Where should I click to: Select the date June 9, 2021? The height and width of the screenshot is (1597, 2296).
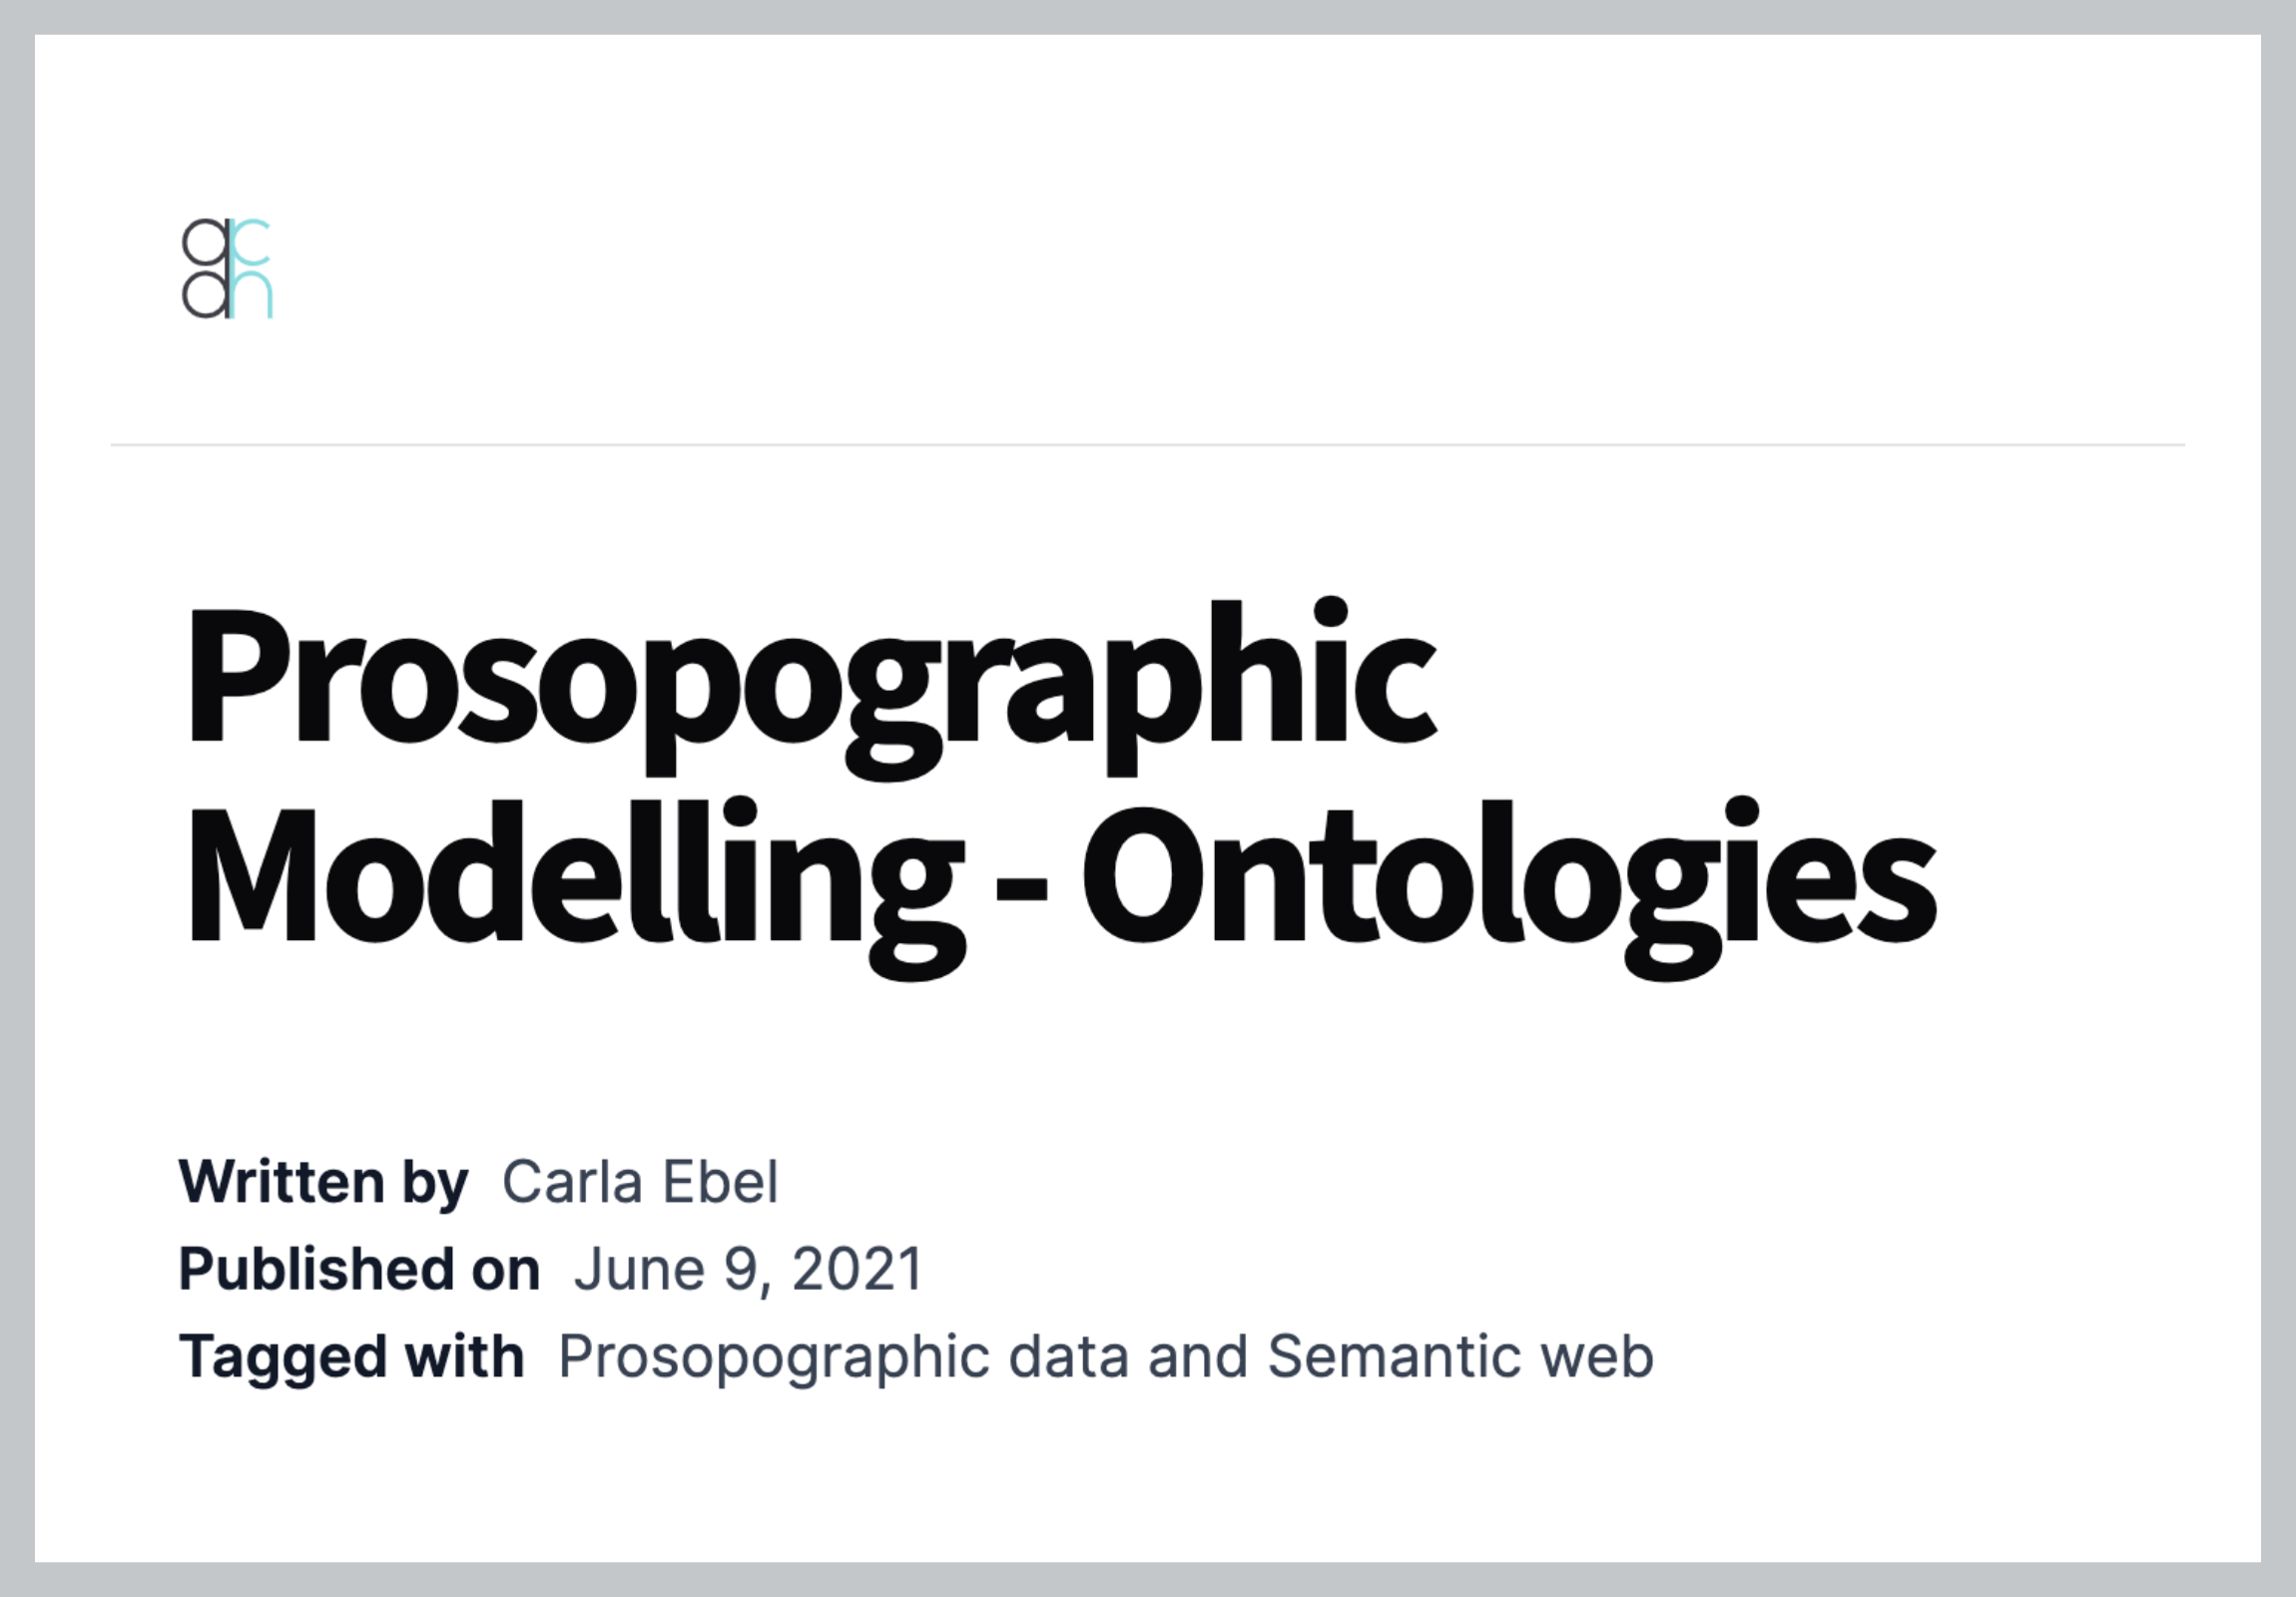pos(748,1270)
